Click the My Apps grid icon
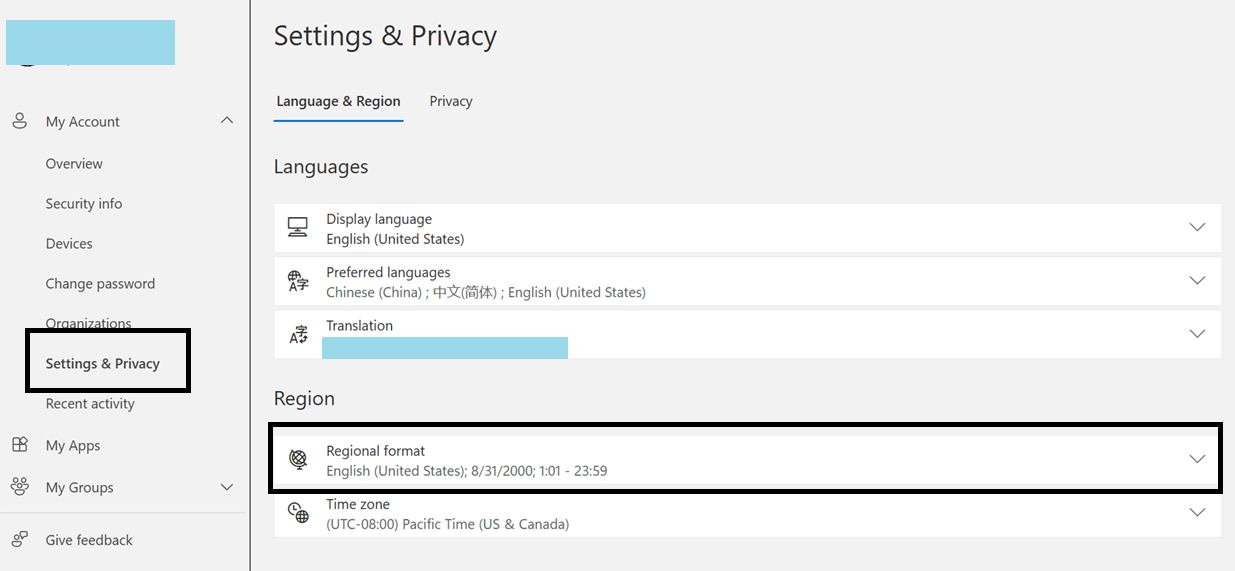1235x571 pixels. (x=19, y=445)
